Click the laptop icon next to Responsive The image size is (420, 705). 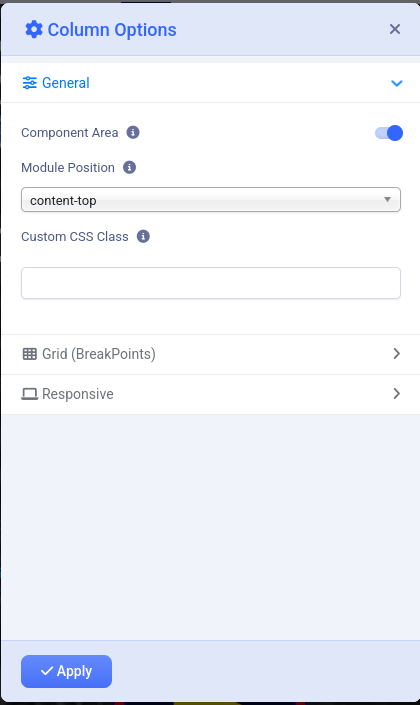point(30,394)
